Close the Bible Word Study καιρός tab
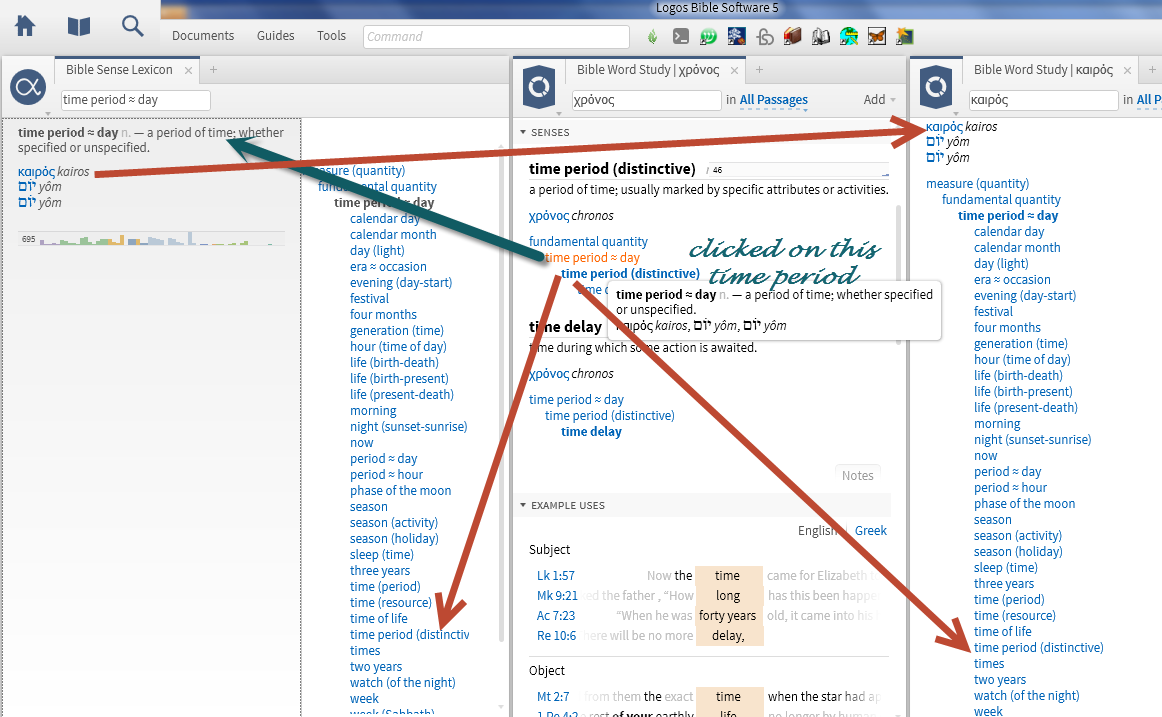The image size is (1162, 717). (1127, 70)
